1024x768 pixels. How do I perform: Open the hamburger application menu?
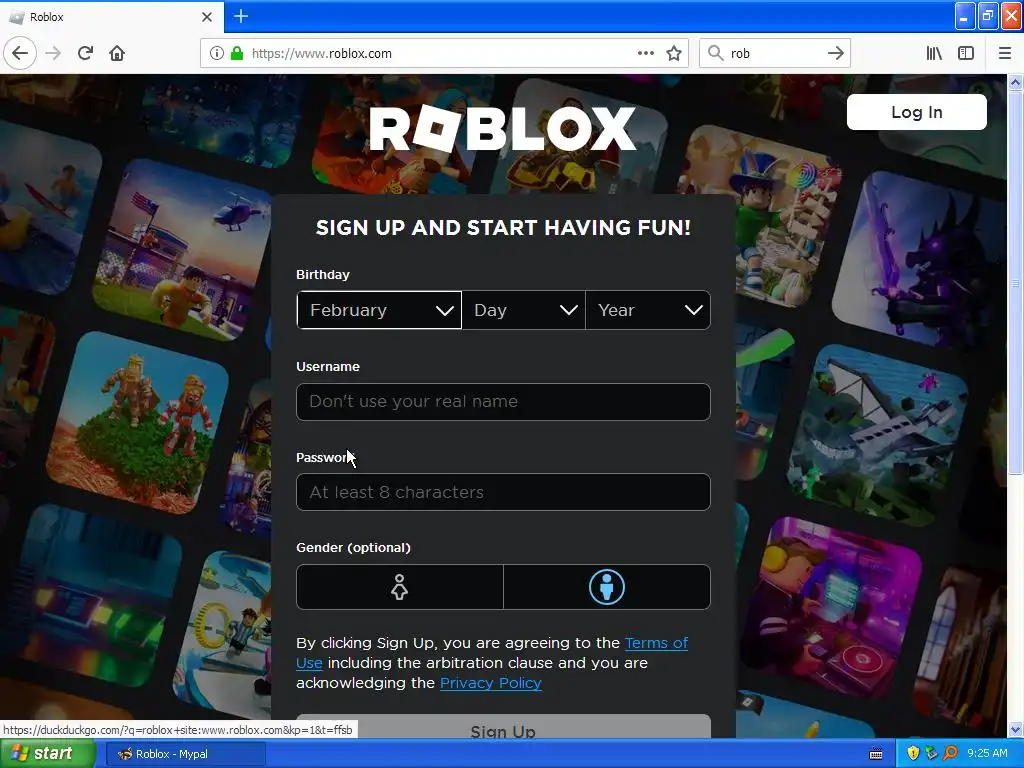tap(1004, 53)
